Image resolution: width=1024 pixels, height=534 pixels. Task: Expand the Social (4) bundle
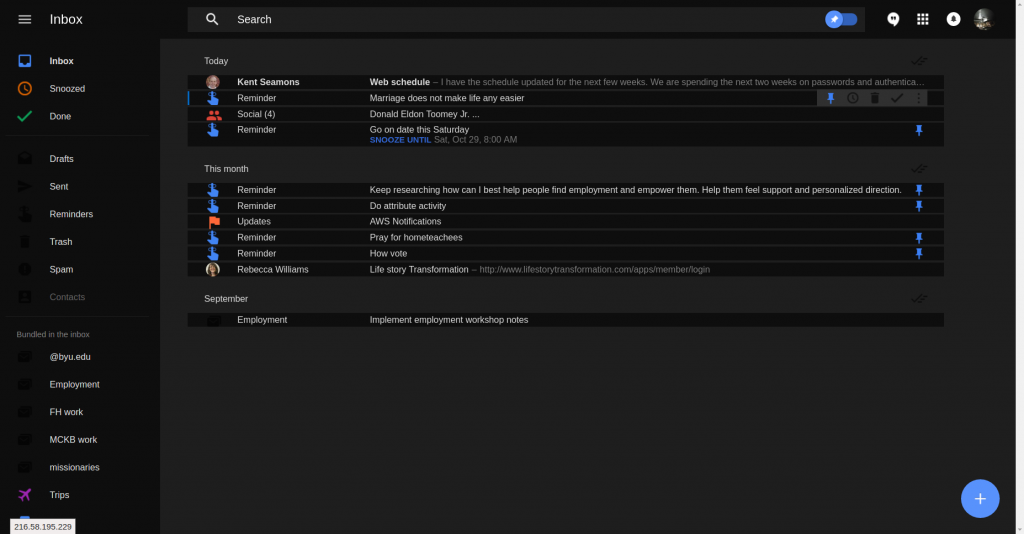pyautogui.click(x=566, y=114)
